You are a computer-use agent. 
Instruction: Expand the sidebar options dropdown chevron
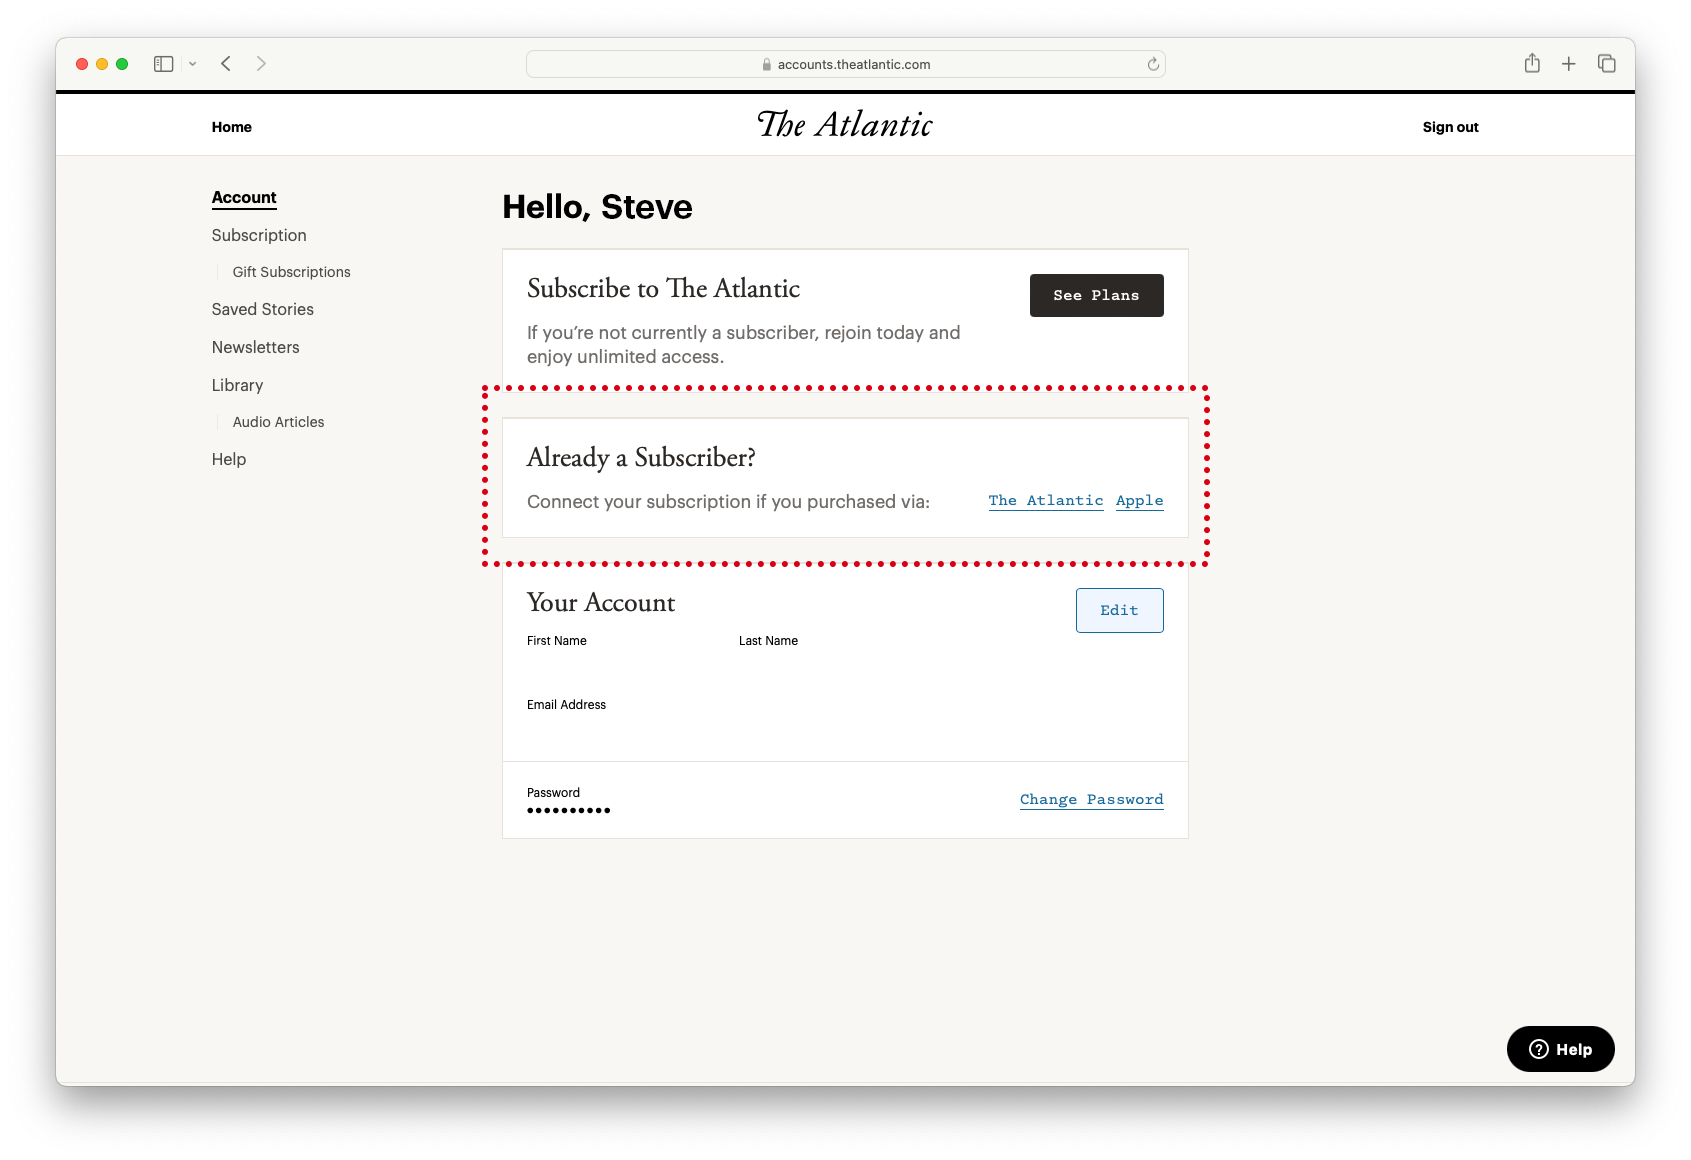194,63
